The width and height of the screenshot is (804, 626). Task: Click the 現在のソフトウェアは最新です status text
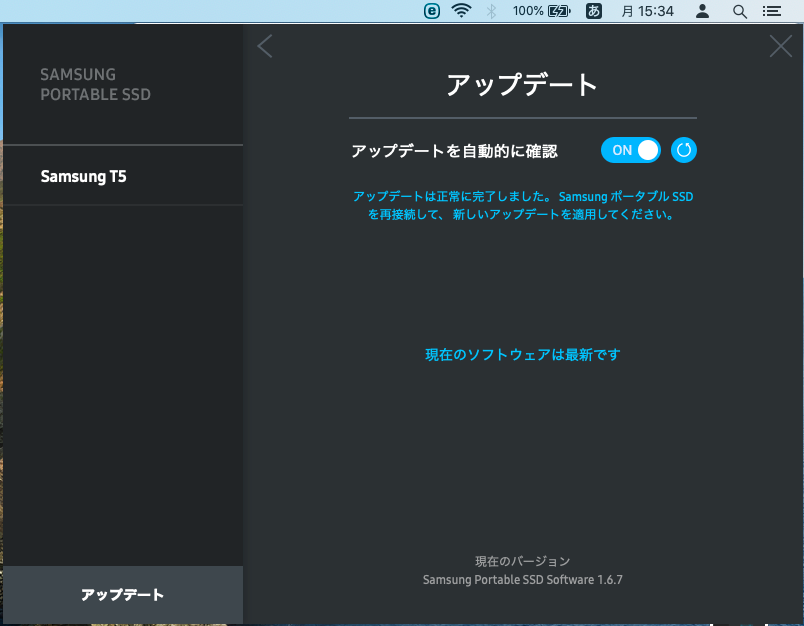click(523, 354)
